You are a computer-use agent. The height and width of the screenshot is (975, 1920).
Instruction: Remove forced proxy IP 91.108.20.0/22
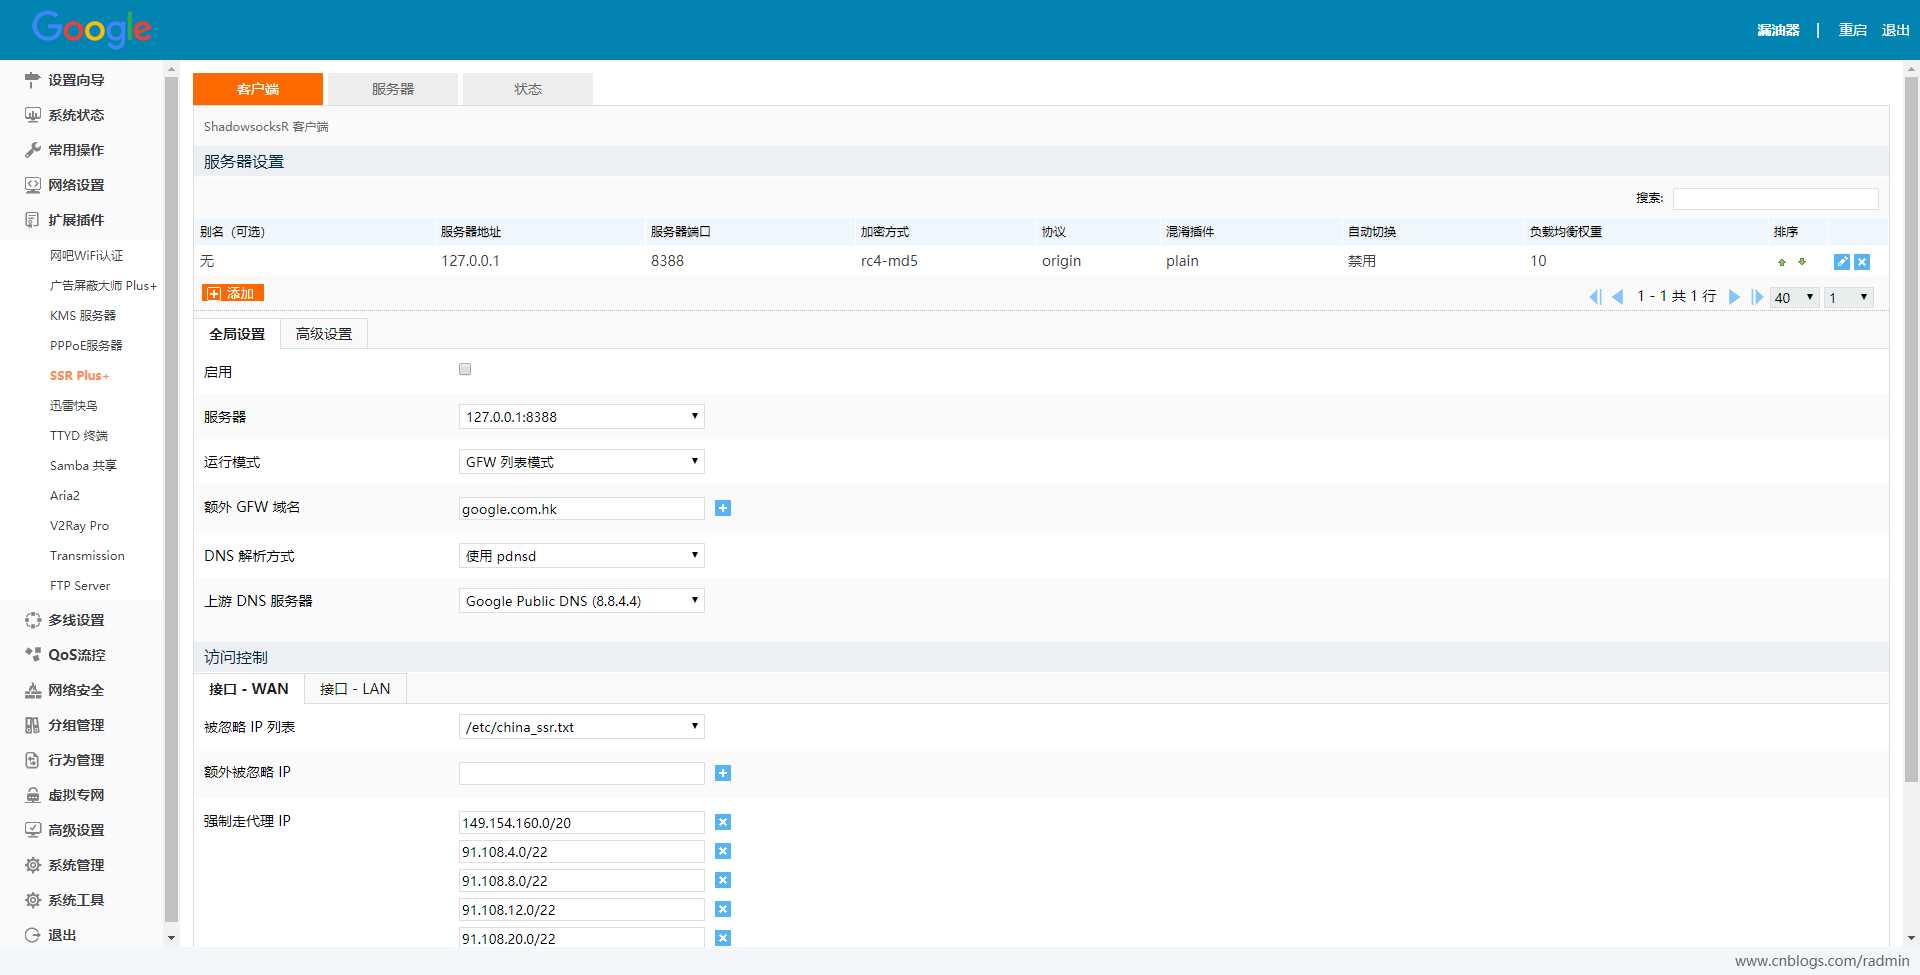pos(723,938)
